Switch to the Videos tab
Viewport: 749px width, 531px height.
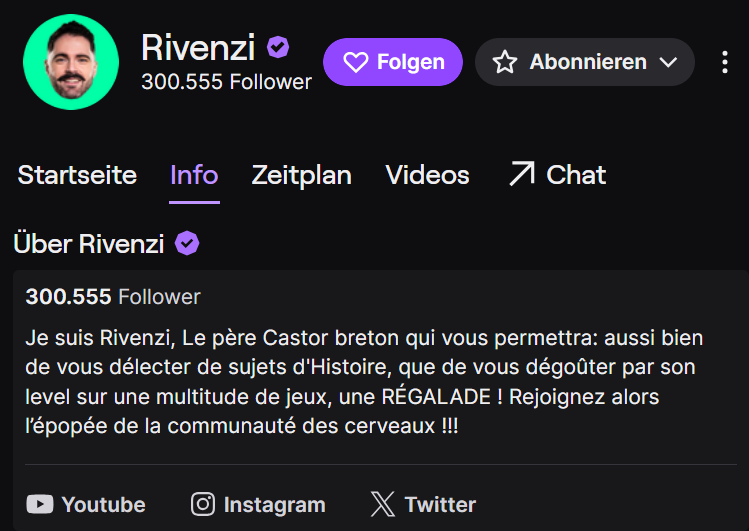tap(427, 175)
